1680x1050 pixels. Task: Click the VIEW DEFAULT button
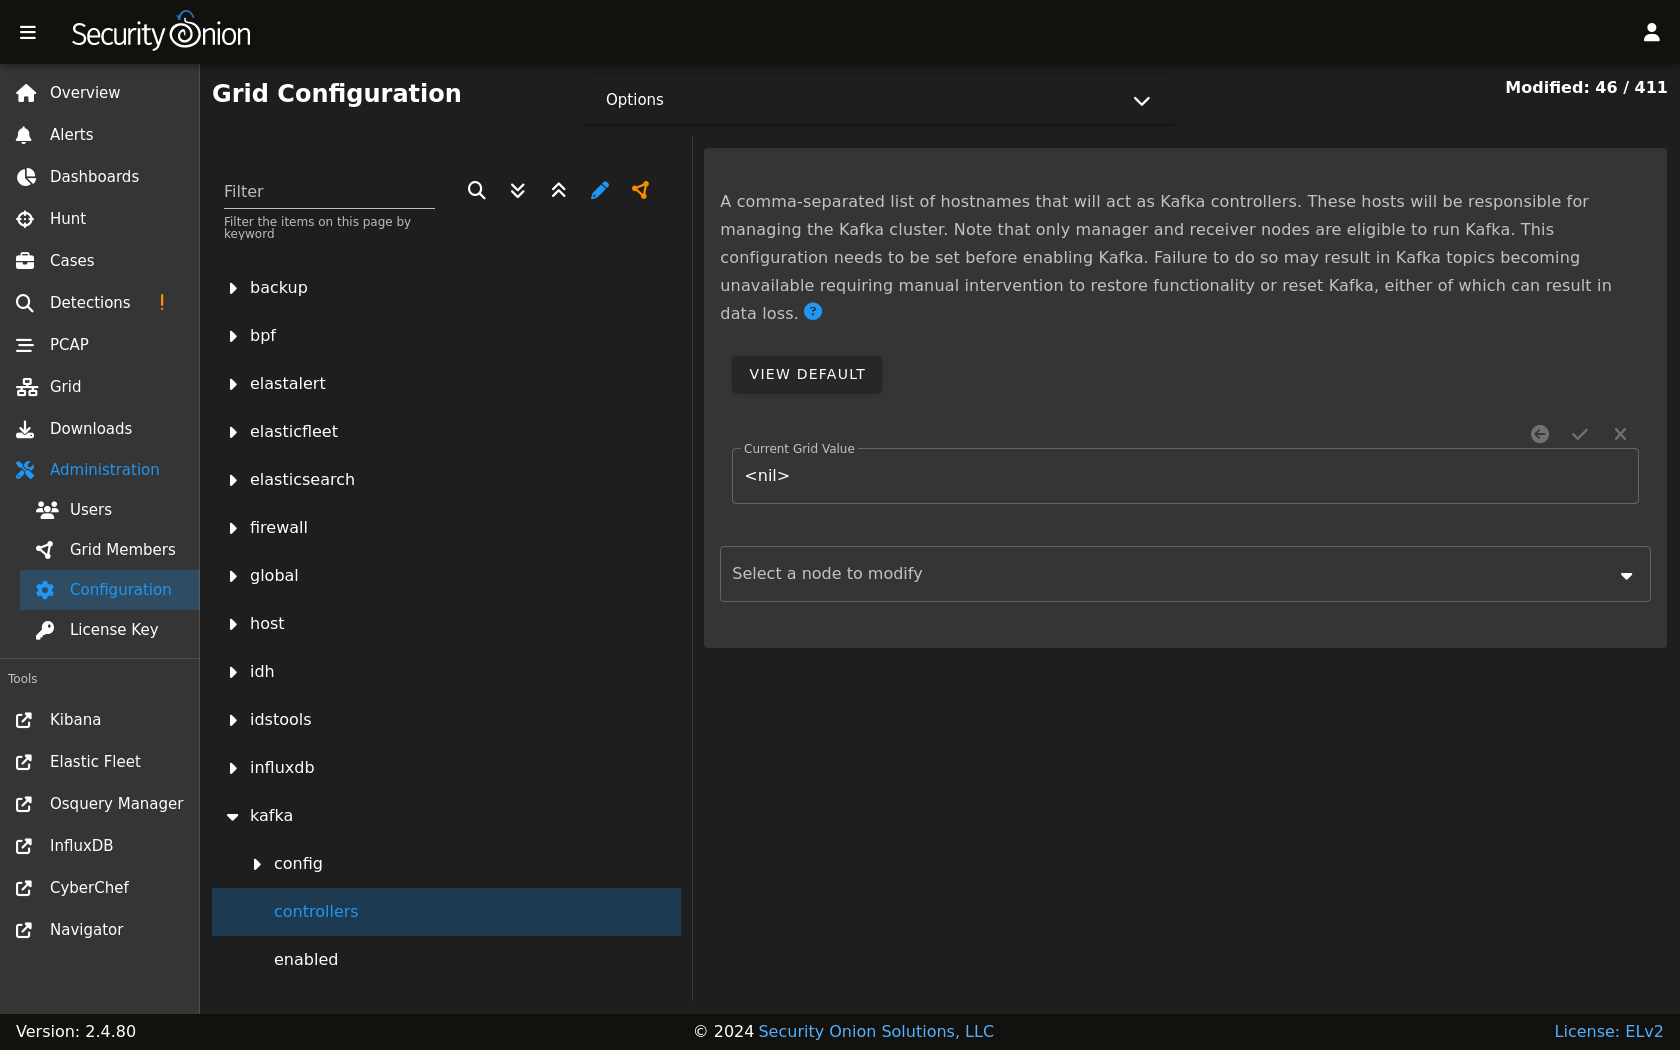[x=807, y=374]
